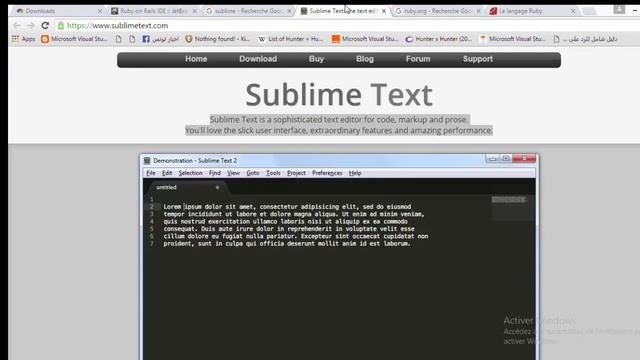Open the Find menu

[215, 173]
